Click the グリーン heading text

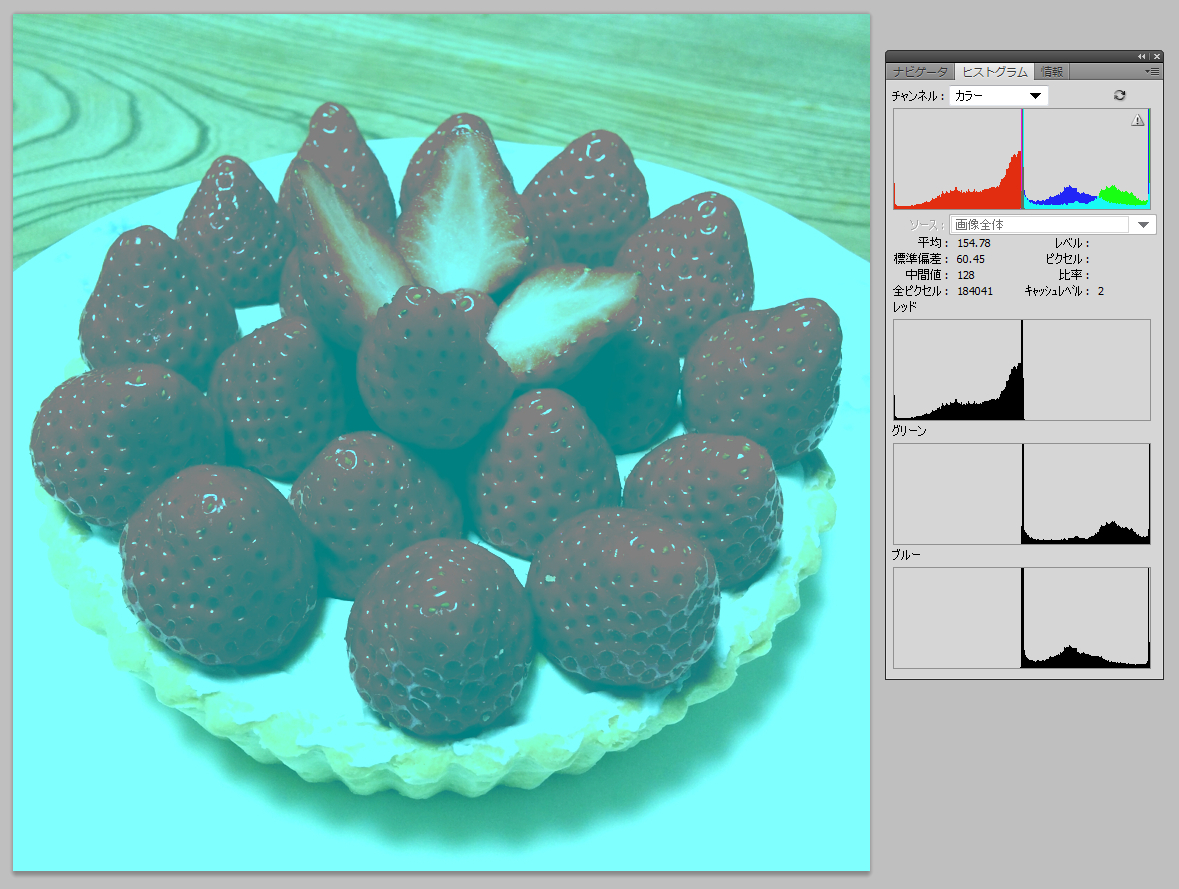pos(909,431)
